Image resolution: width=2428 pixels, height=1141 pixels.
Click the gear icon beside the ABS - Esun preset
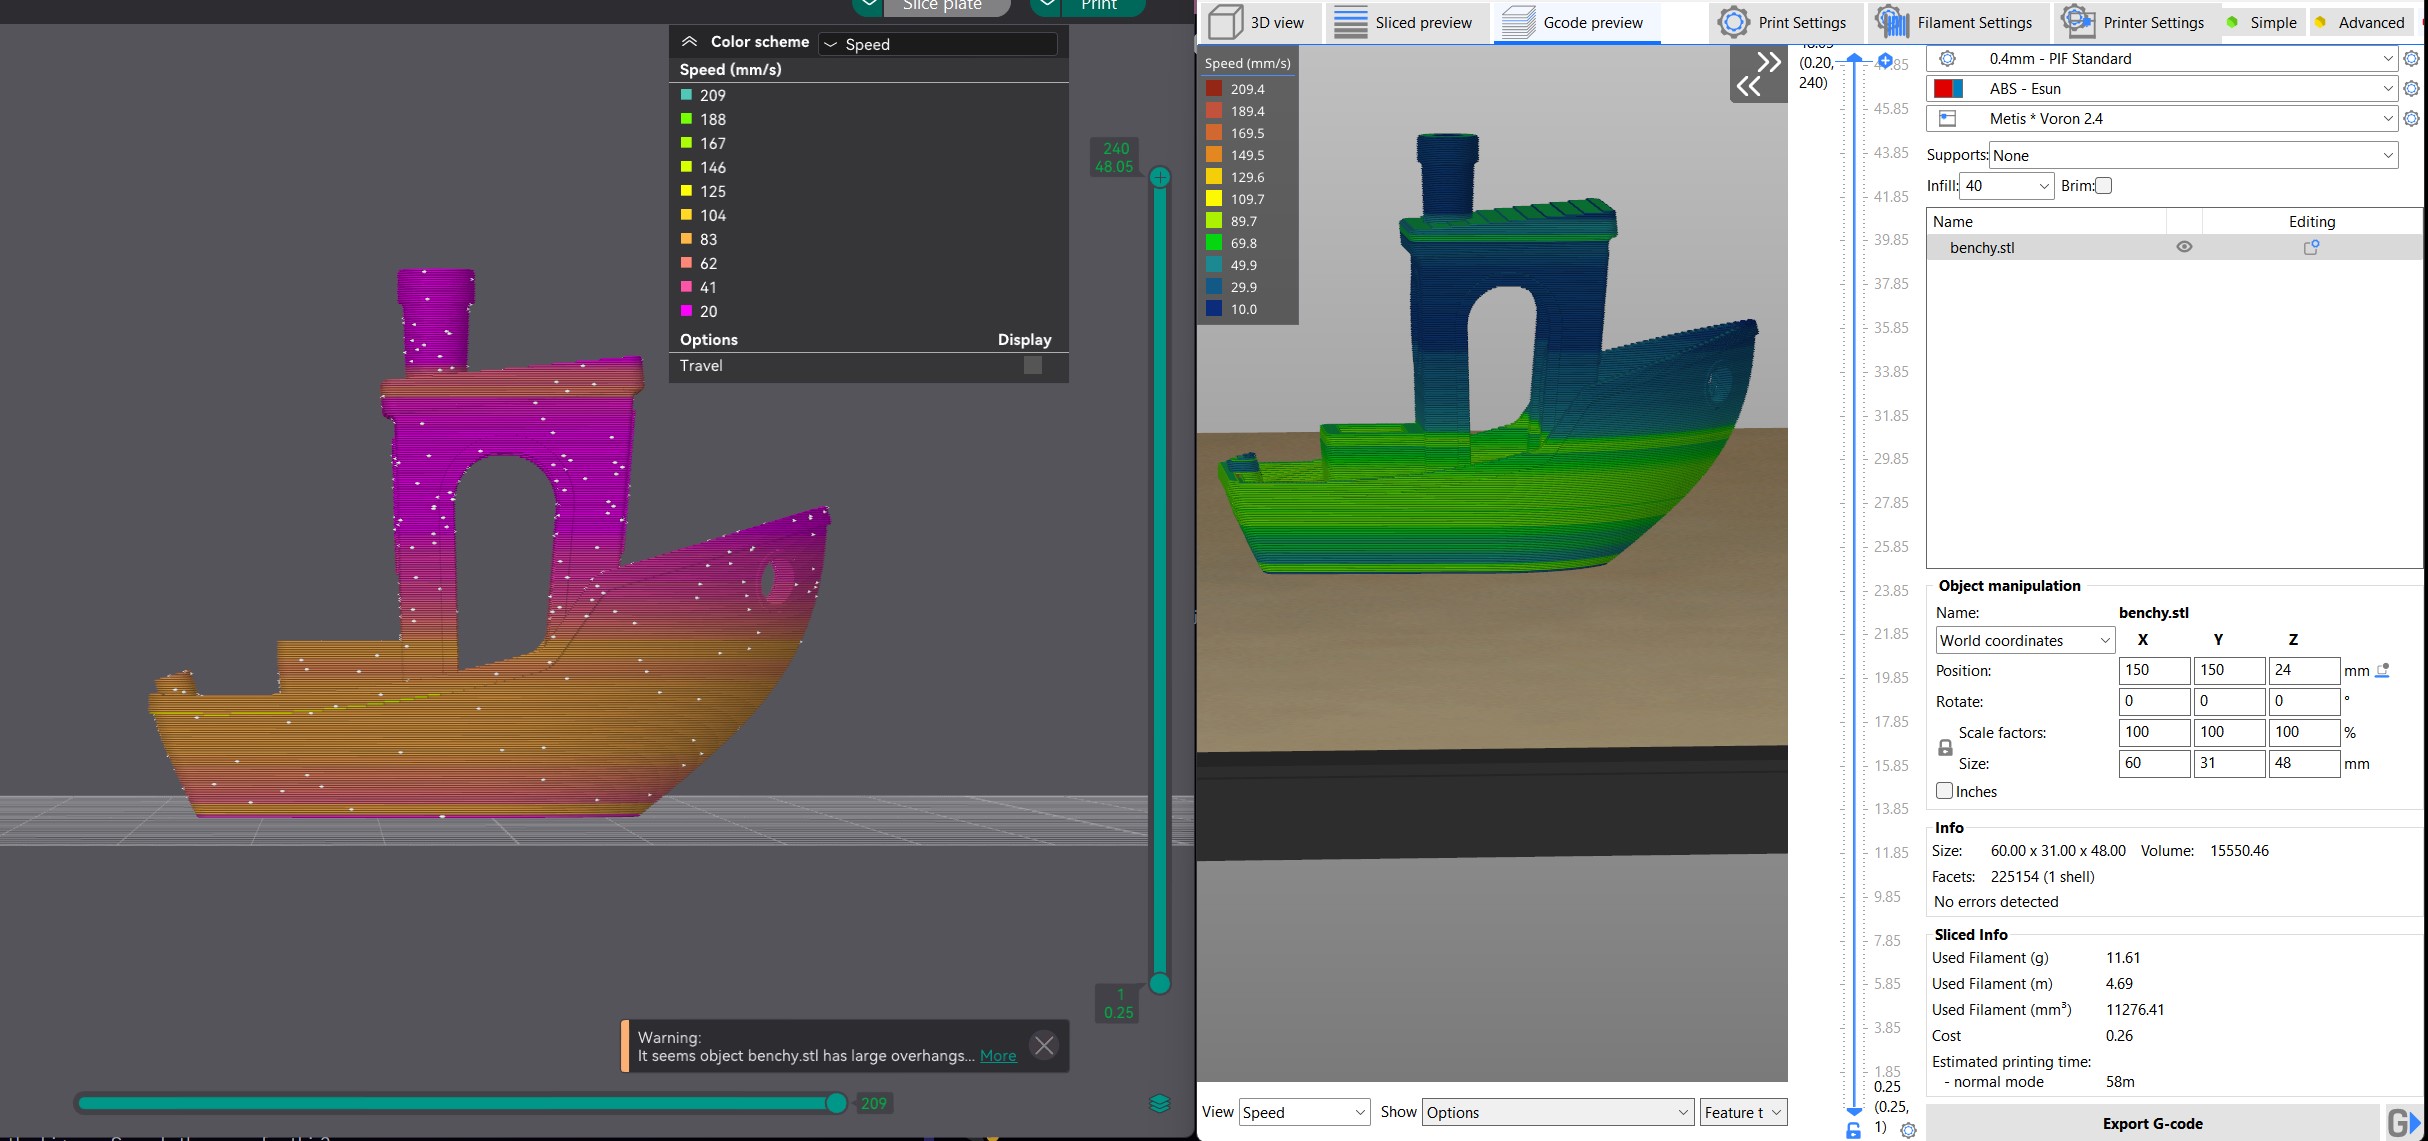click(x=2411, y=89)
